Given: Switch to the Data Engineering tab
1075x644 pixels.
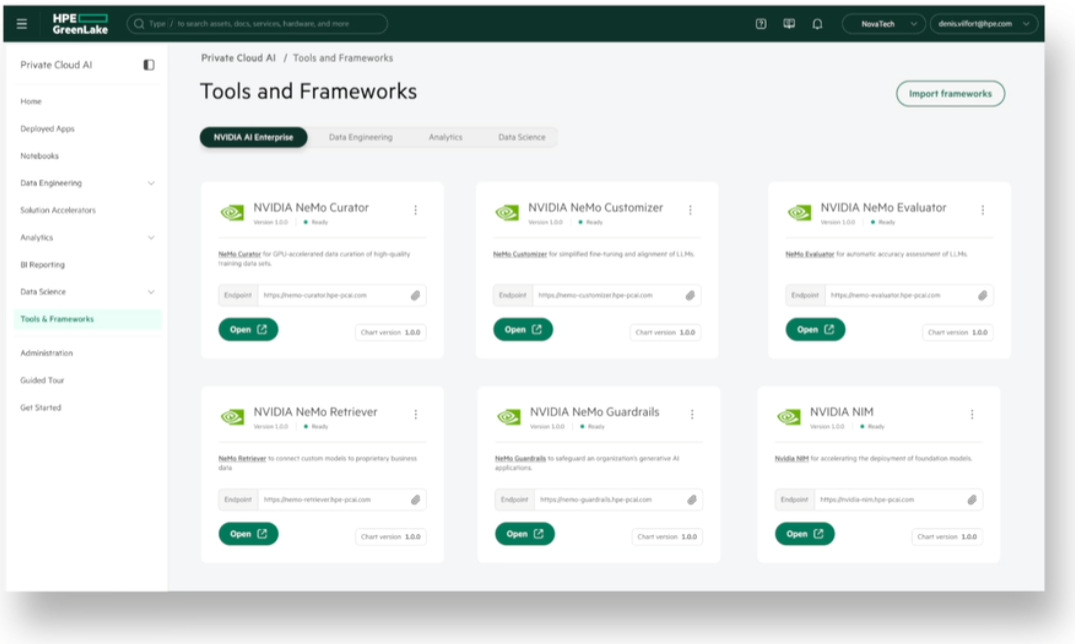Looking at the screenshot, I should click(x=361, y=137).
